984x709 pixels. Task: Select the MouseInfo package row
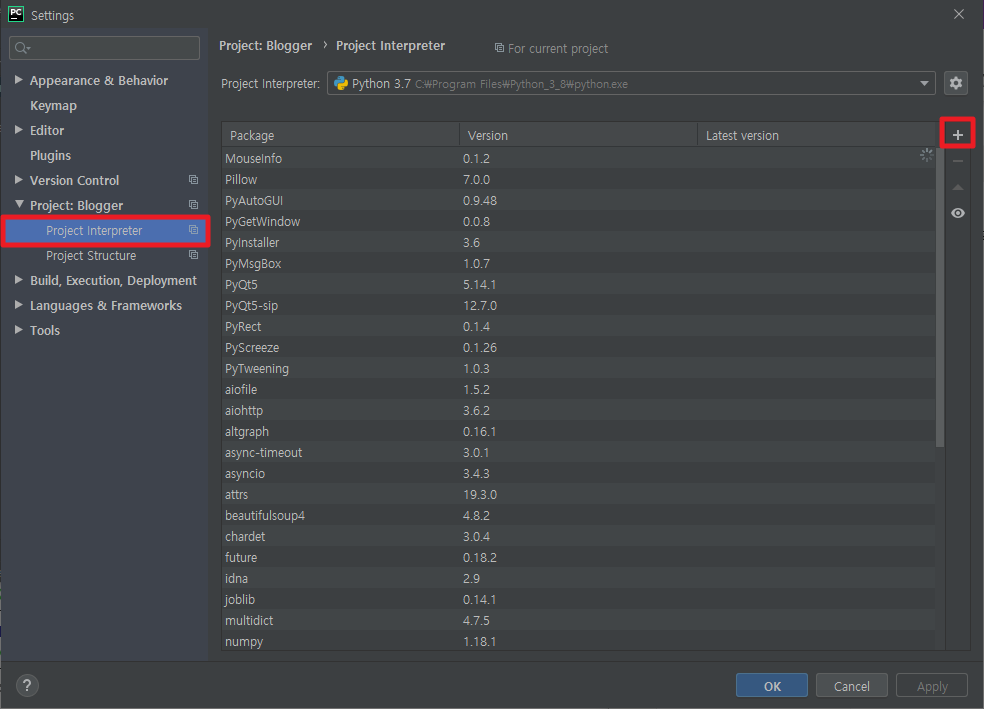pos(579,159)
